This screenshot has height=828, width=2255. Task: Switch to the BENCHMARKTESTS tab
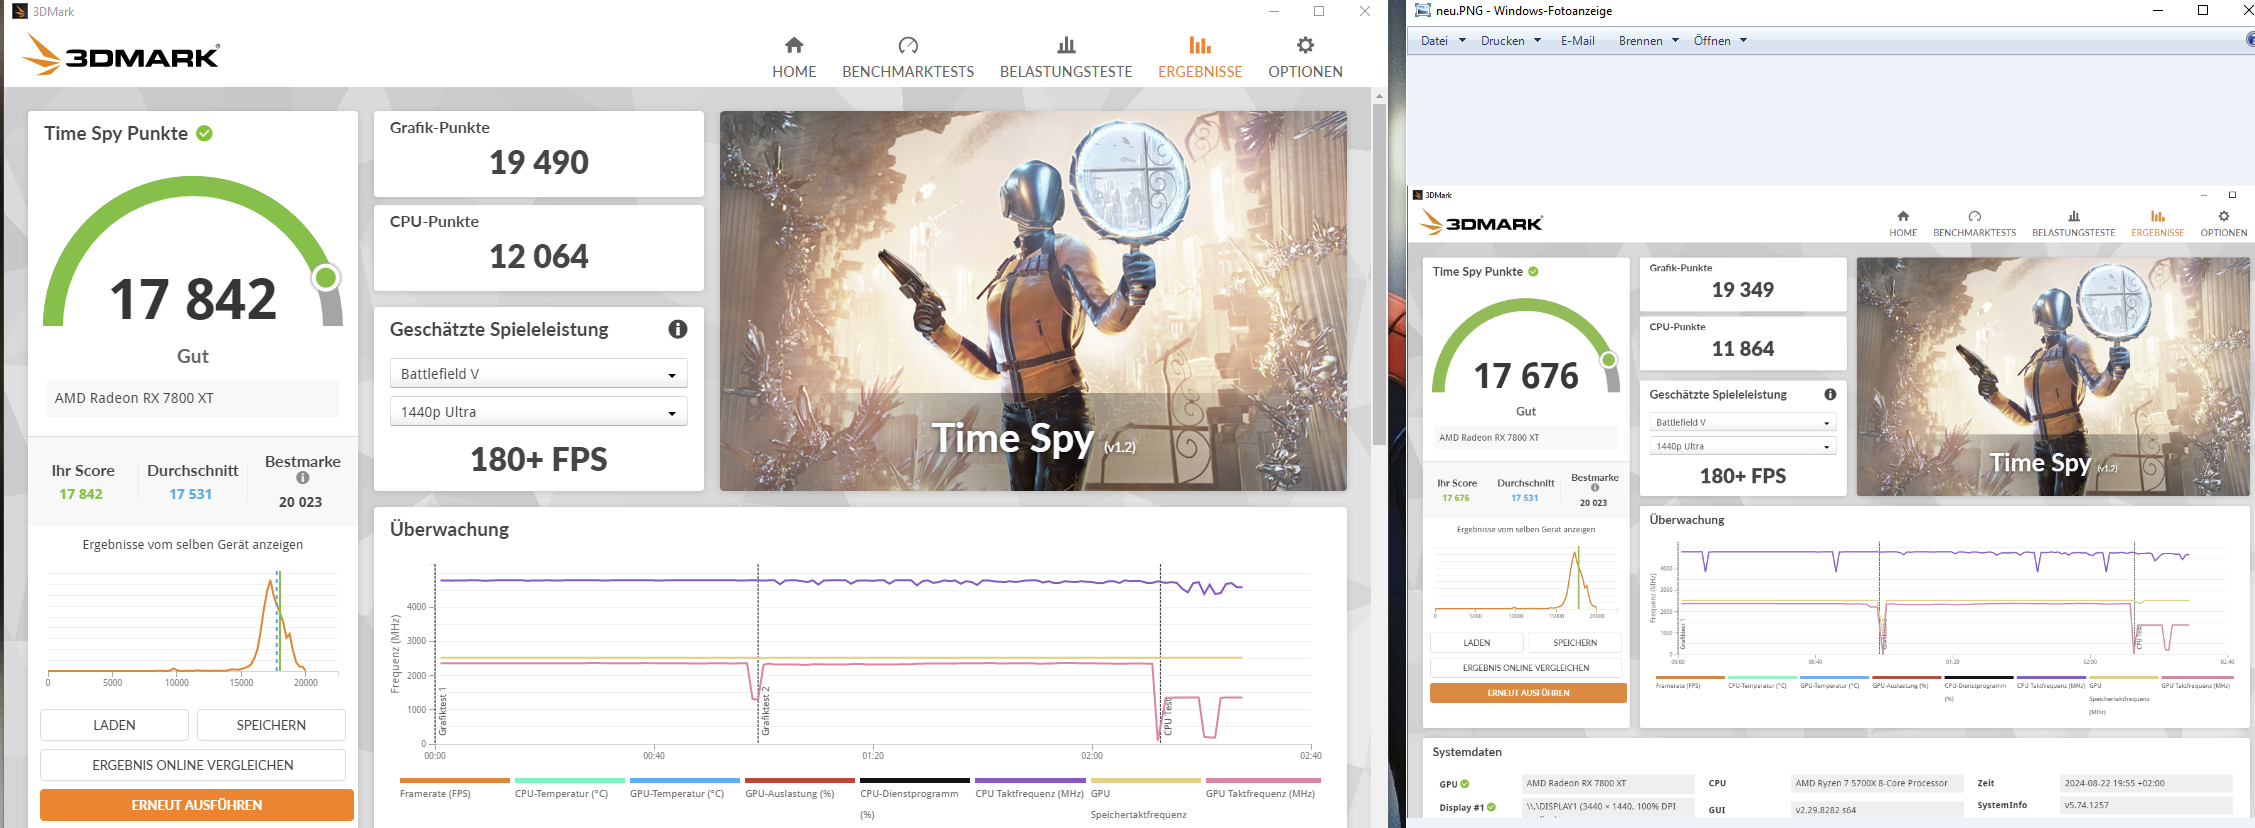tap(908, 72)
